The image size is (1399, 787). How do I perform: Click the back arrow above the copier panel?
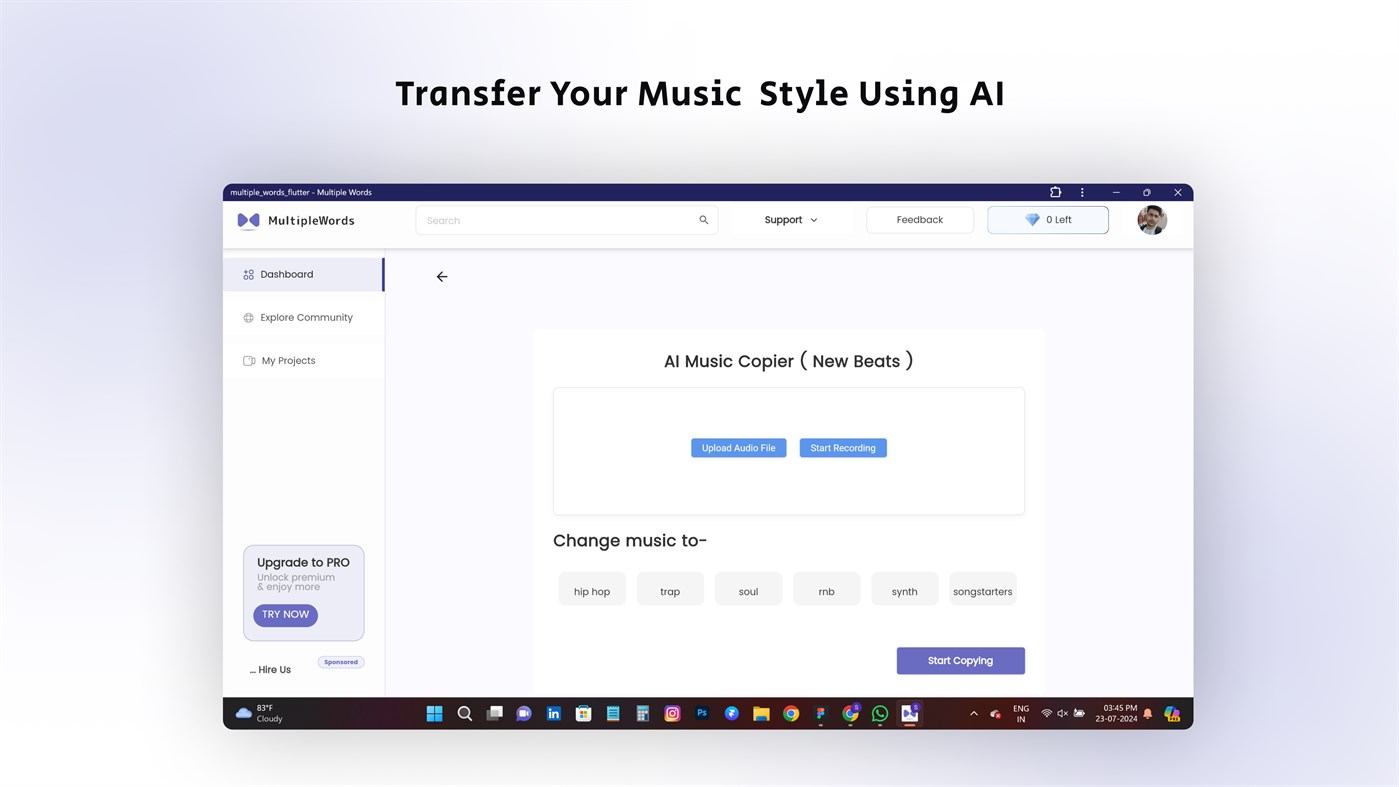pos(441,276)
